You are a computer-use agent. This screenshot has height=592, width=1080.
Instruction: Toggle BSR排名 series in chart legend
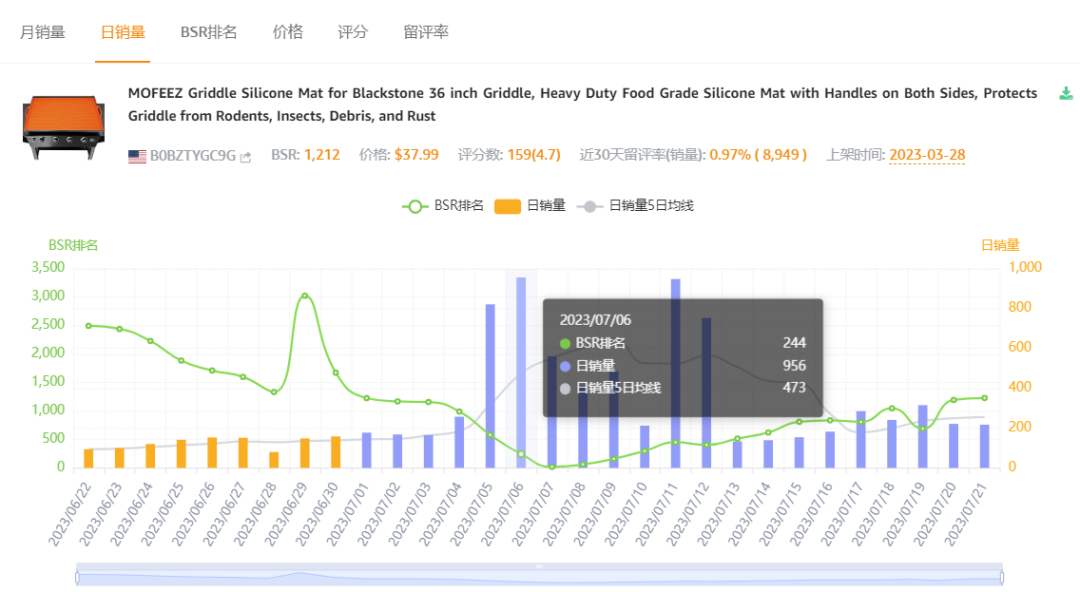click(x=444, y=206)
